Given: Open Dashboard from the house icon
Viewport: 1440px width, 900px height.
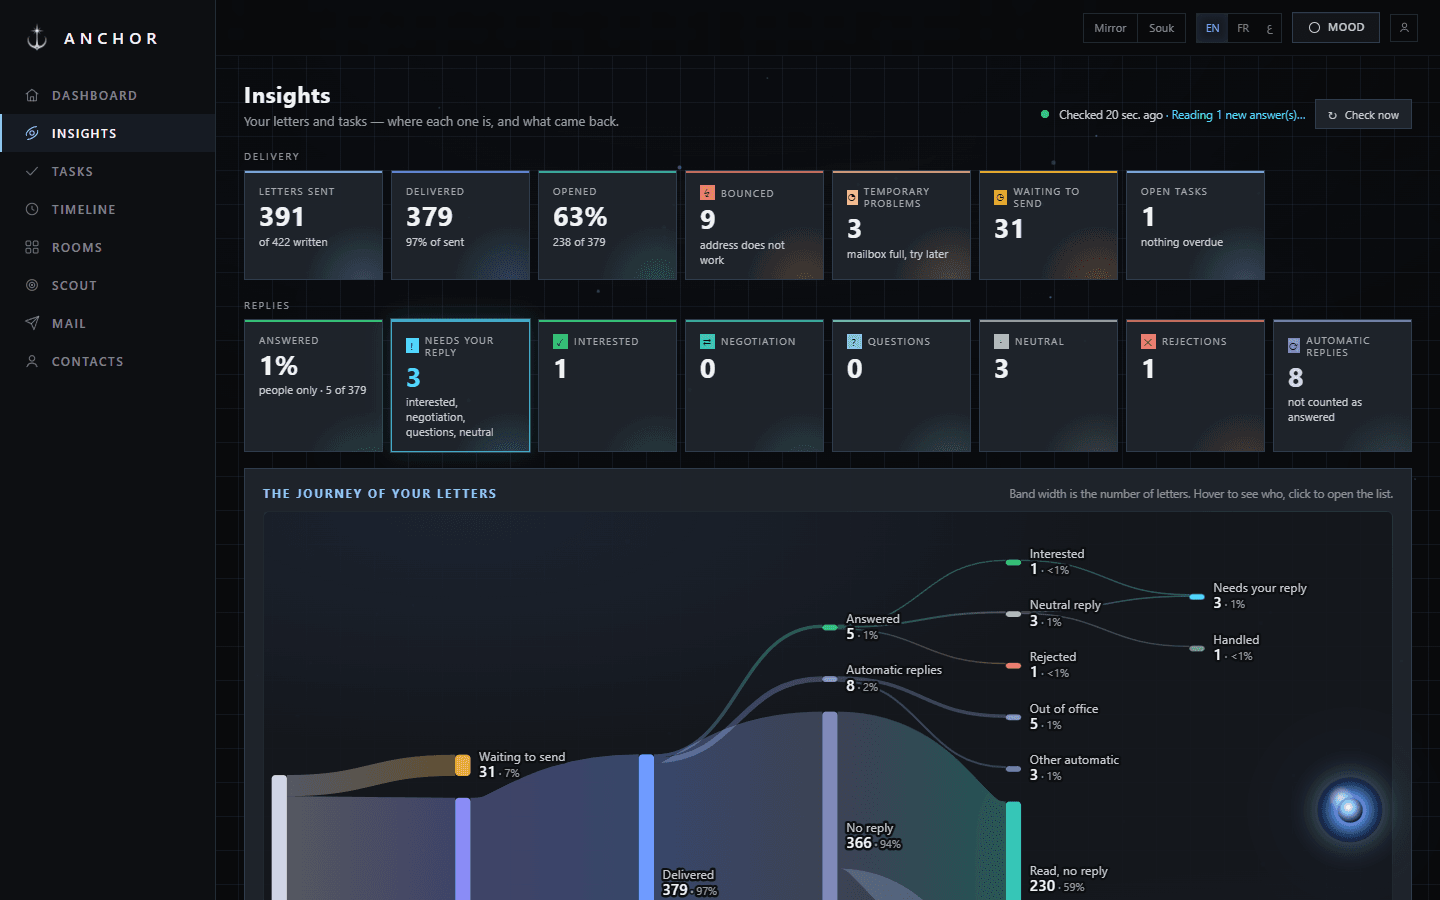Looking at the screenshot, I should (32, 96).
